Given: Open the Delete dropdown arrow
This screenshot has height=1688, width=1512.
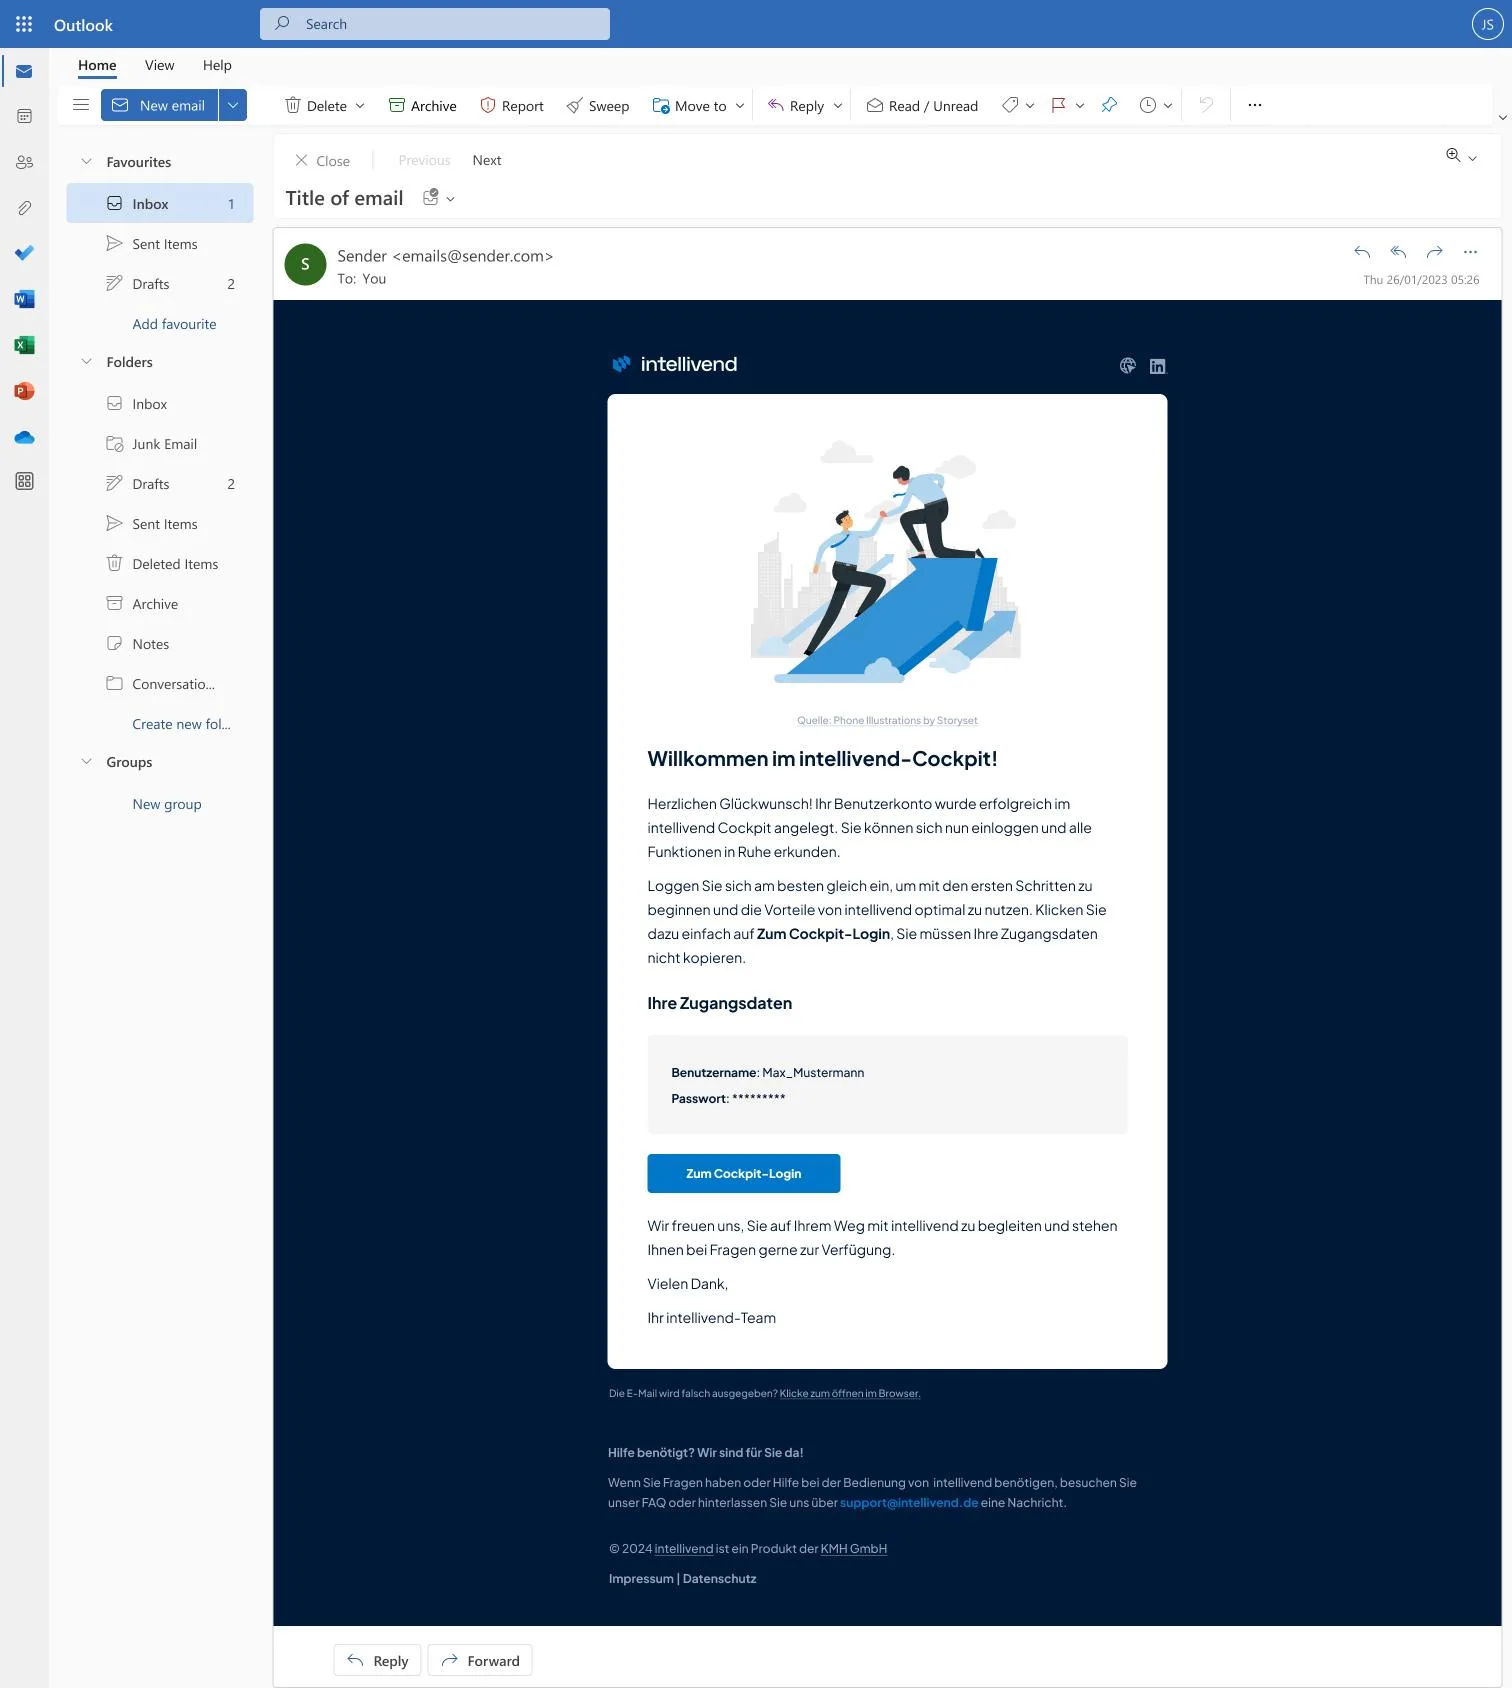Looking at the screenshot, I should click(360, 106).
